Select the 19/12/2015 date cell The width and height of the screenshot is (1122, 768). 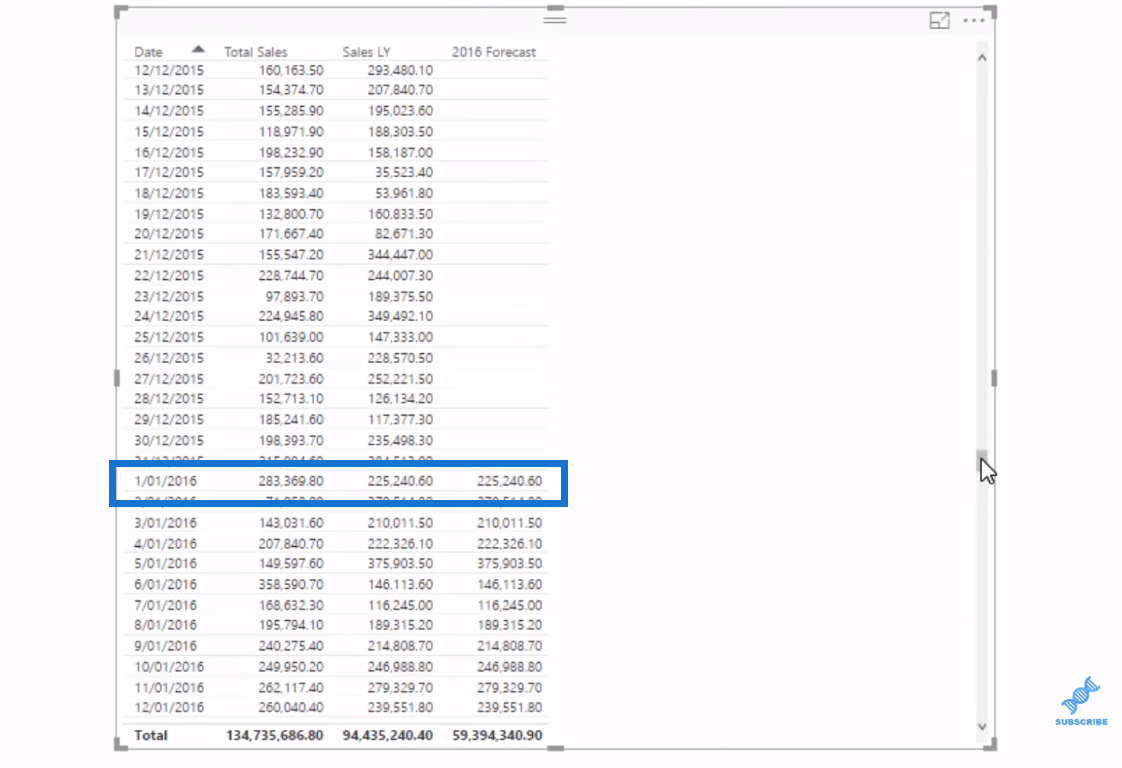(169, 214)
